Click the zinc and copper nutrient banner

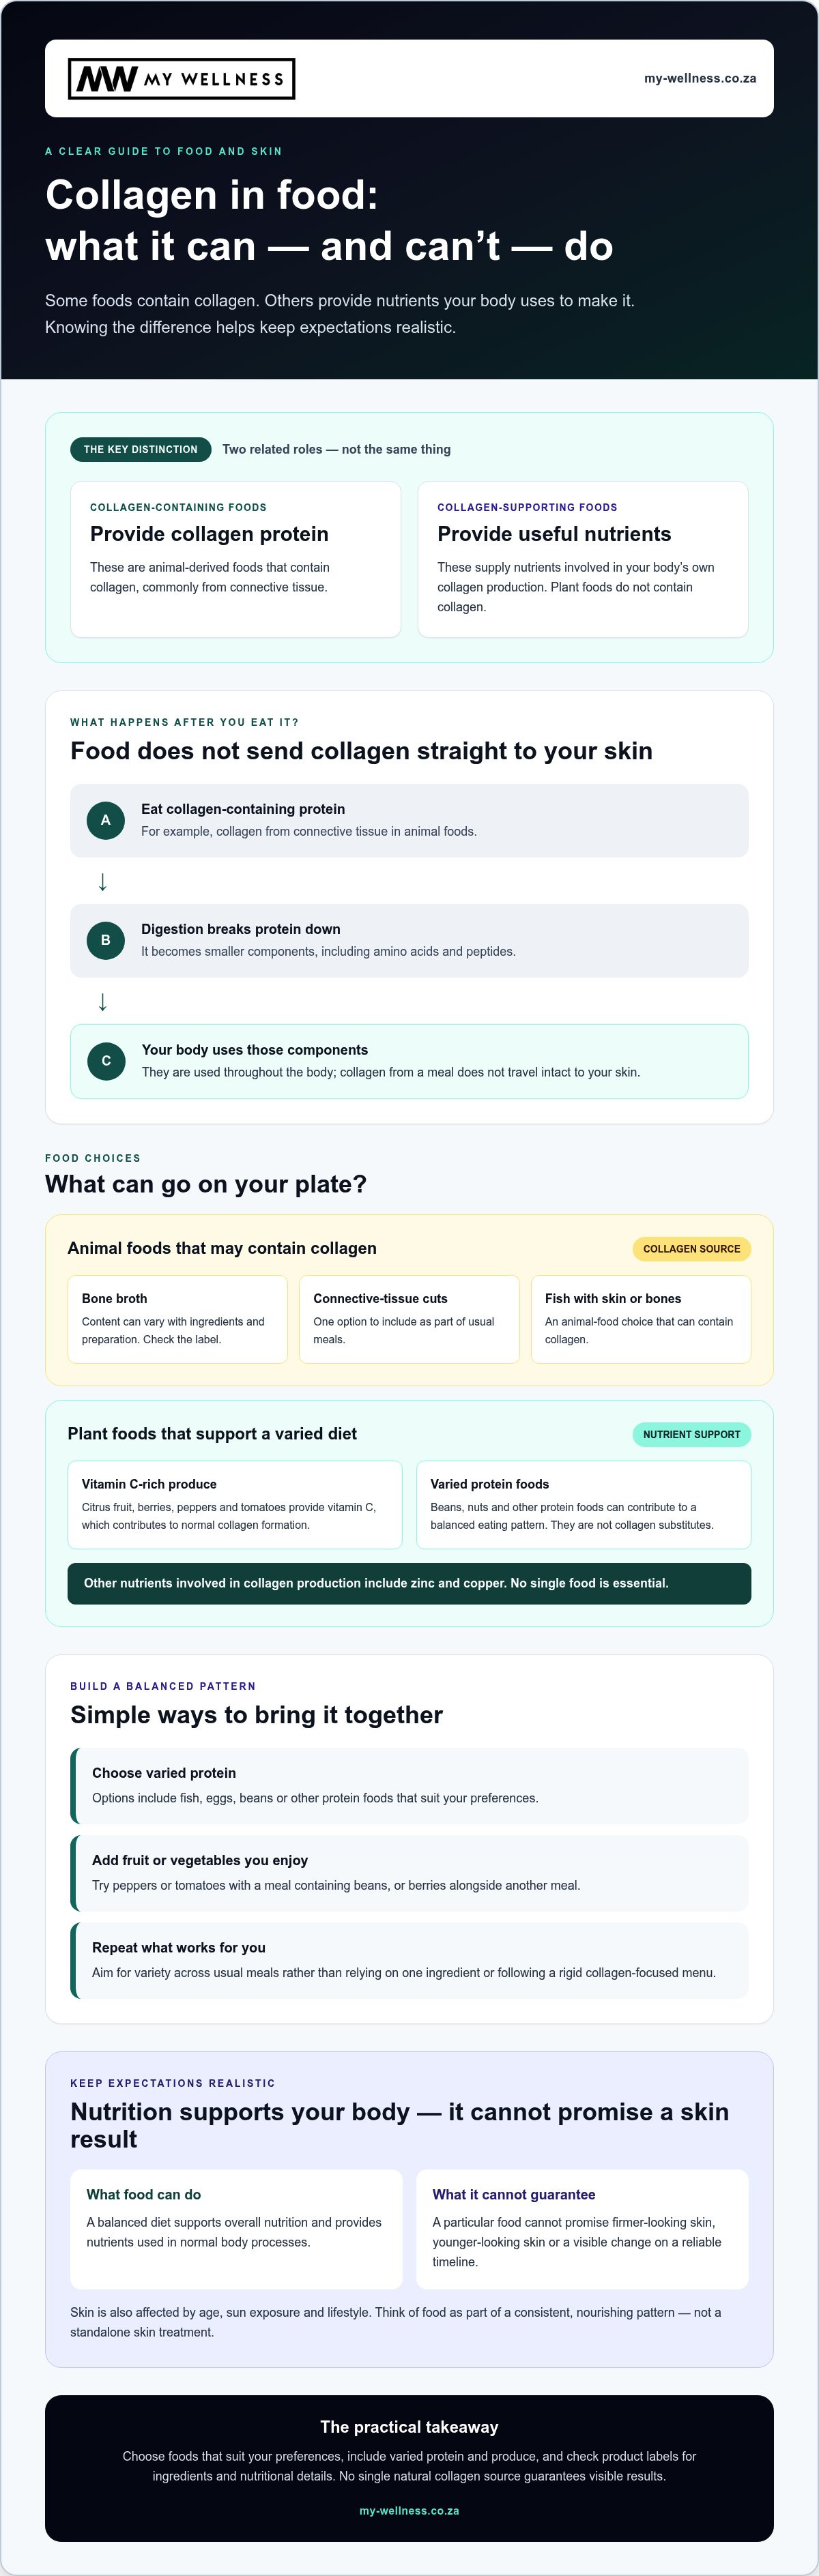[x=409, y=1583]
